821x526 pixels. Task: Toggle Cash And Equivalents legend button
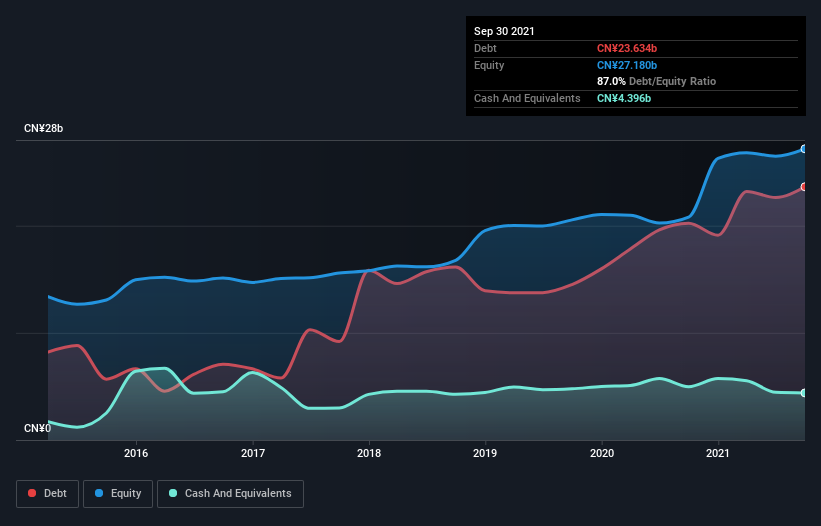click(x=230, y=494)
